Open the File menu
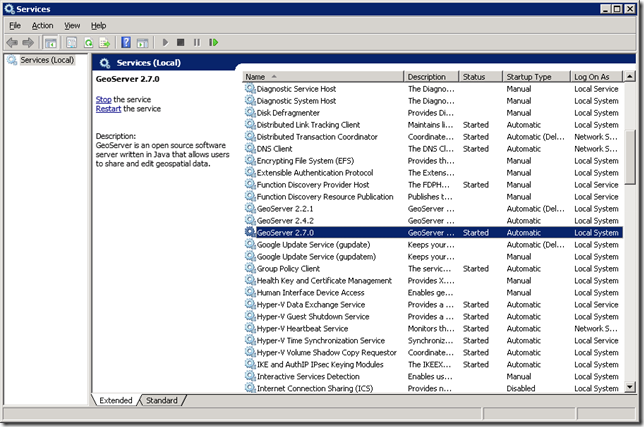This screenshot has width=644, height=427. point(15,25)
